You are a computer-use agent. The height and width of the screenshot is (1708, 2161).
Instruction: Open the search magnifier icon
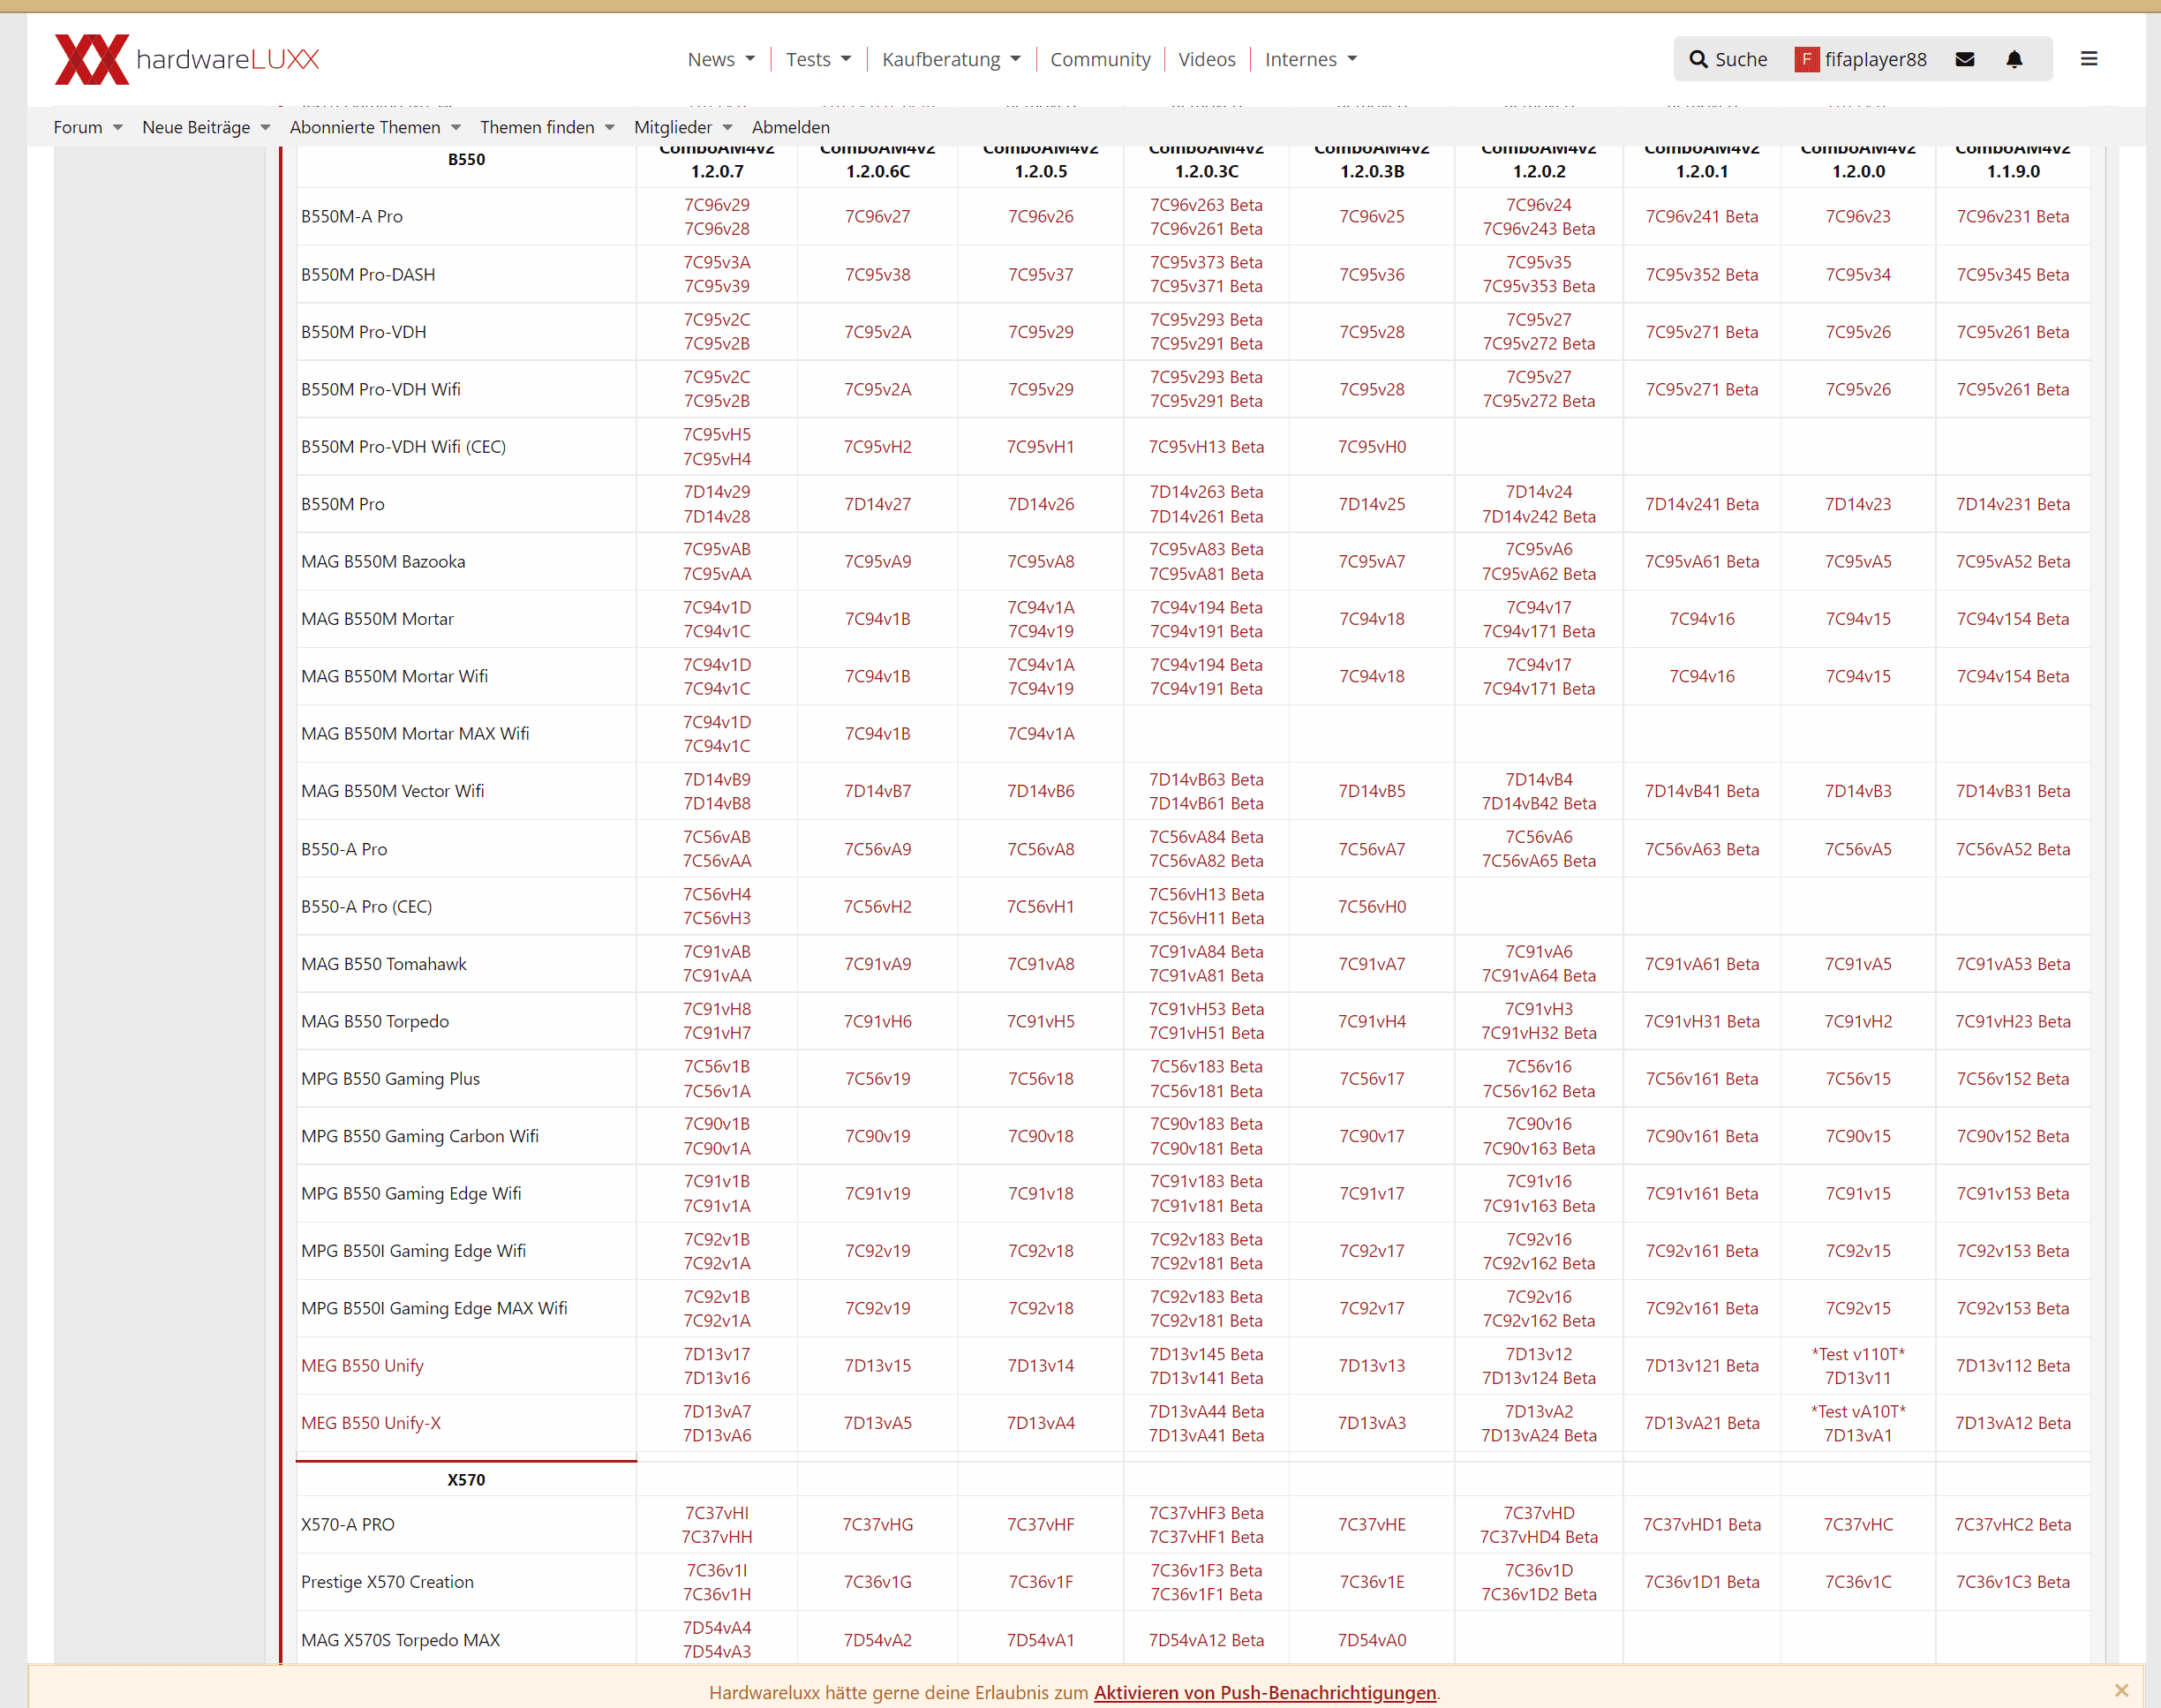coord(1698,60)
